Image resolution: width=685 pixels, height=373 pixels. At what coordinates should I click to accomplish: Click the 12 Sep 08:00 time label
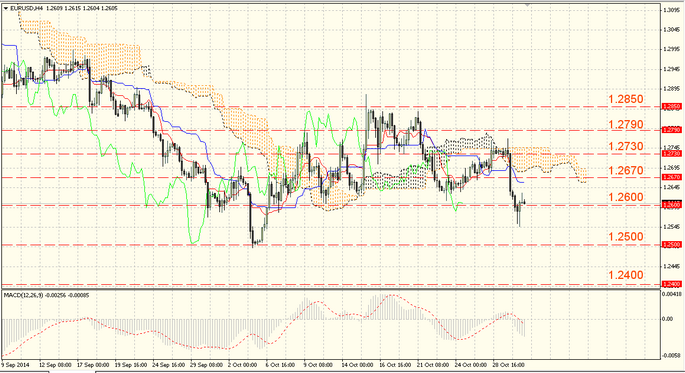[x=55, y=365]
